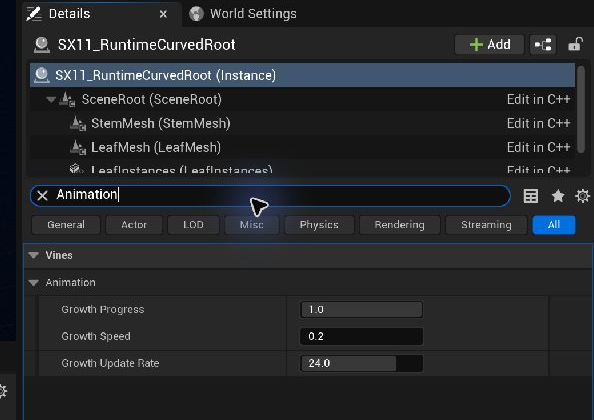Click the Details pencil icon

tap(34, 14)
